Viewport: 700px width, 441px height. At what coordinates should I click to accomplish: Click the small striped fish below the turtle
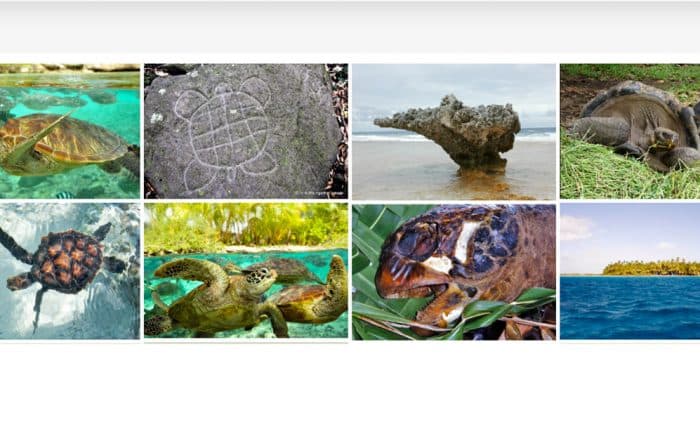(x=65, y=195)
